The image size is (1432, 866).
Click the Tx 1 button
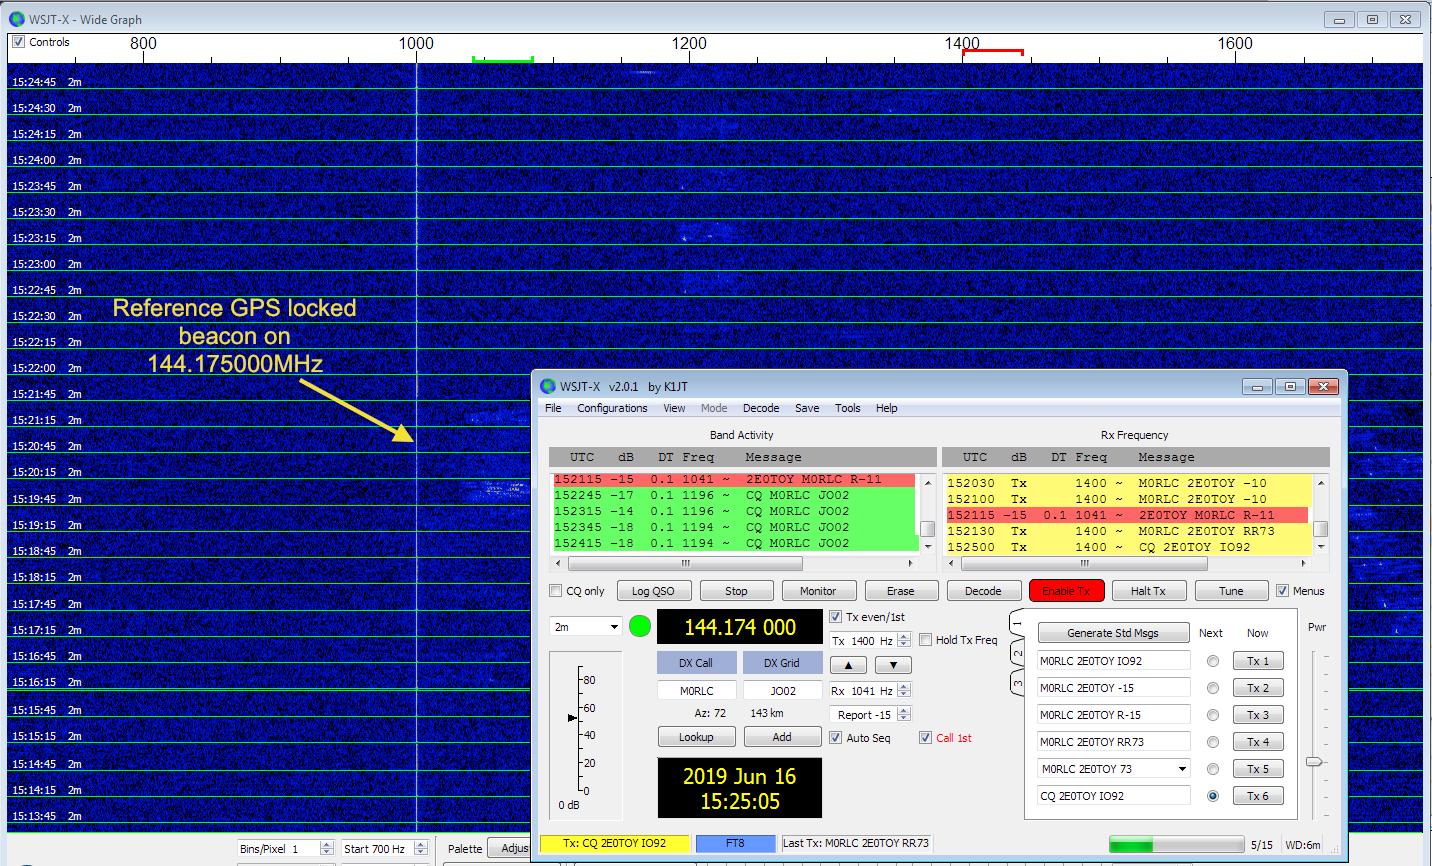(x=1258, y=661)
